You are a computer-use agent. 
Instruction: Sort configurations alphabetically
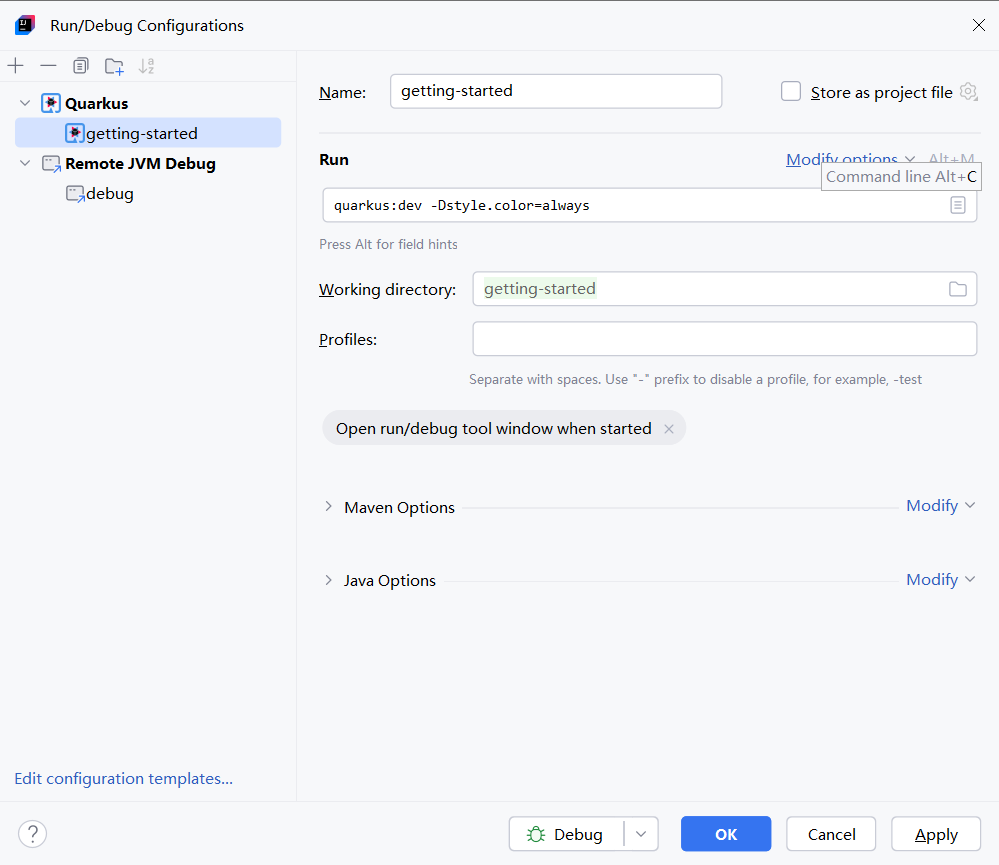click(147, 66)
